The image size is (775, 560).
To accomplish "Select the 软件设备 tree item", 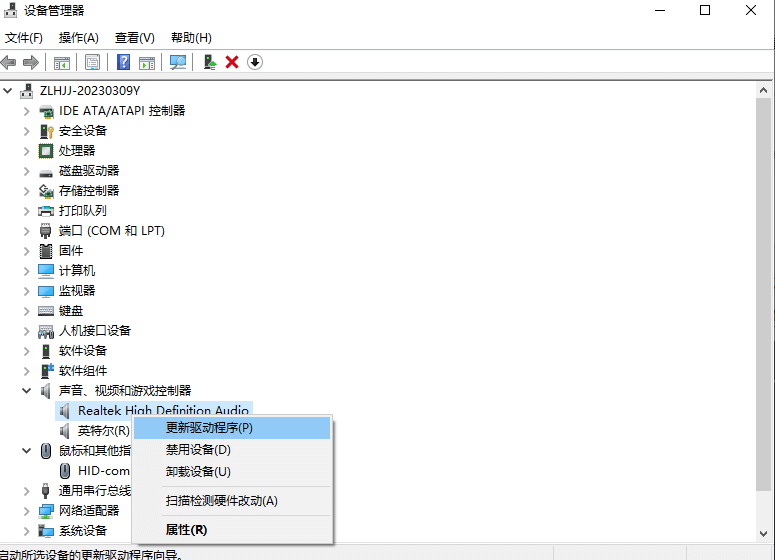I will [83, 351].
